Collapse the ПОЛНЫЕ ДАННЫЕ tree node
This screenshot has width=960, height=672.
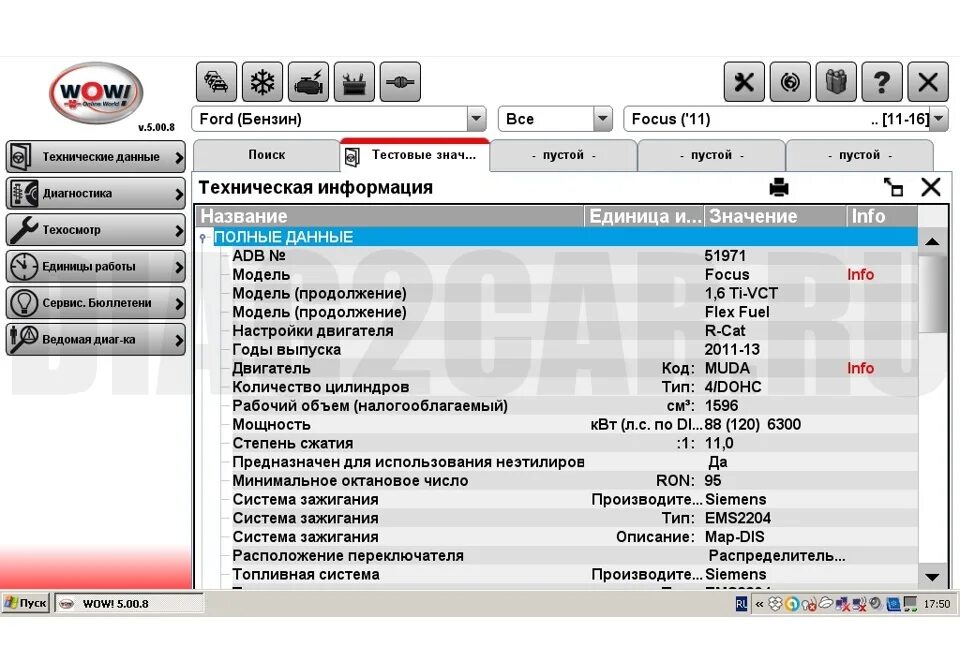203,237
